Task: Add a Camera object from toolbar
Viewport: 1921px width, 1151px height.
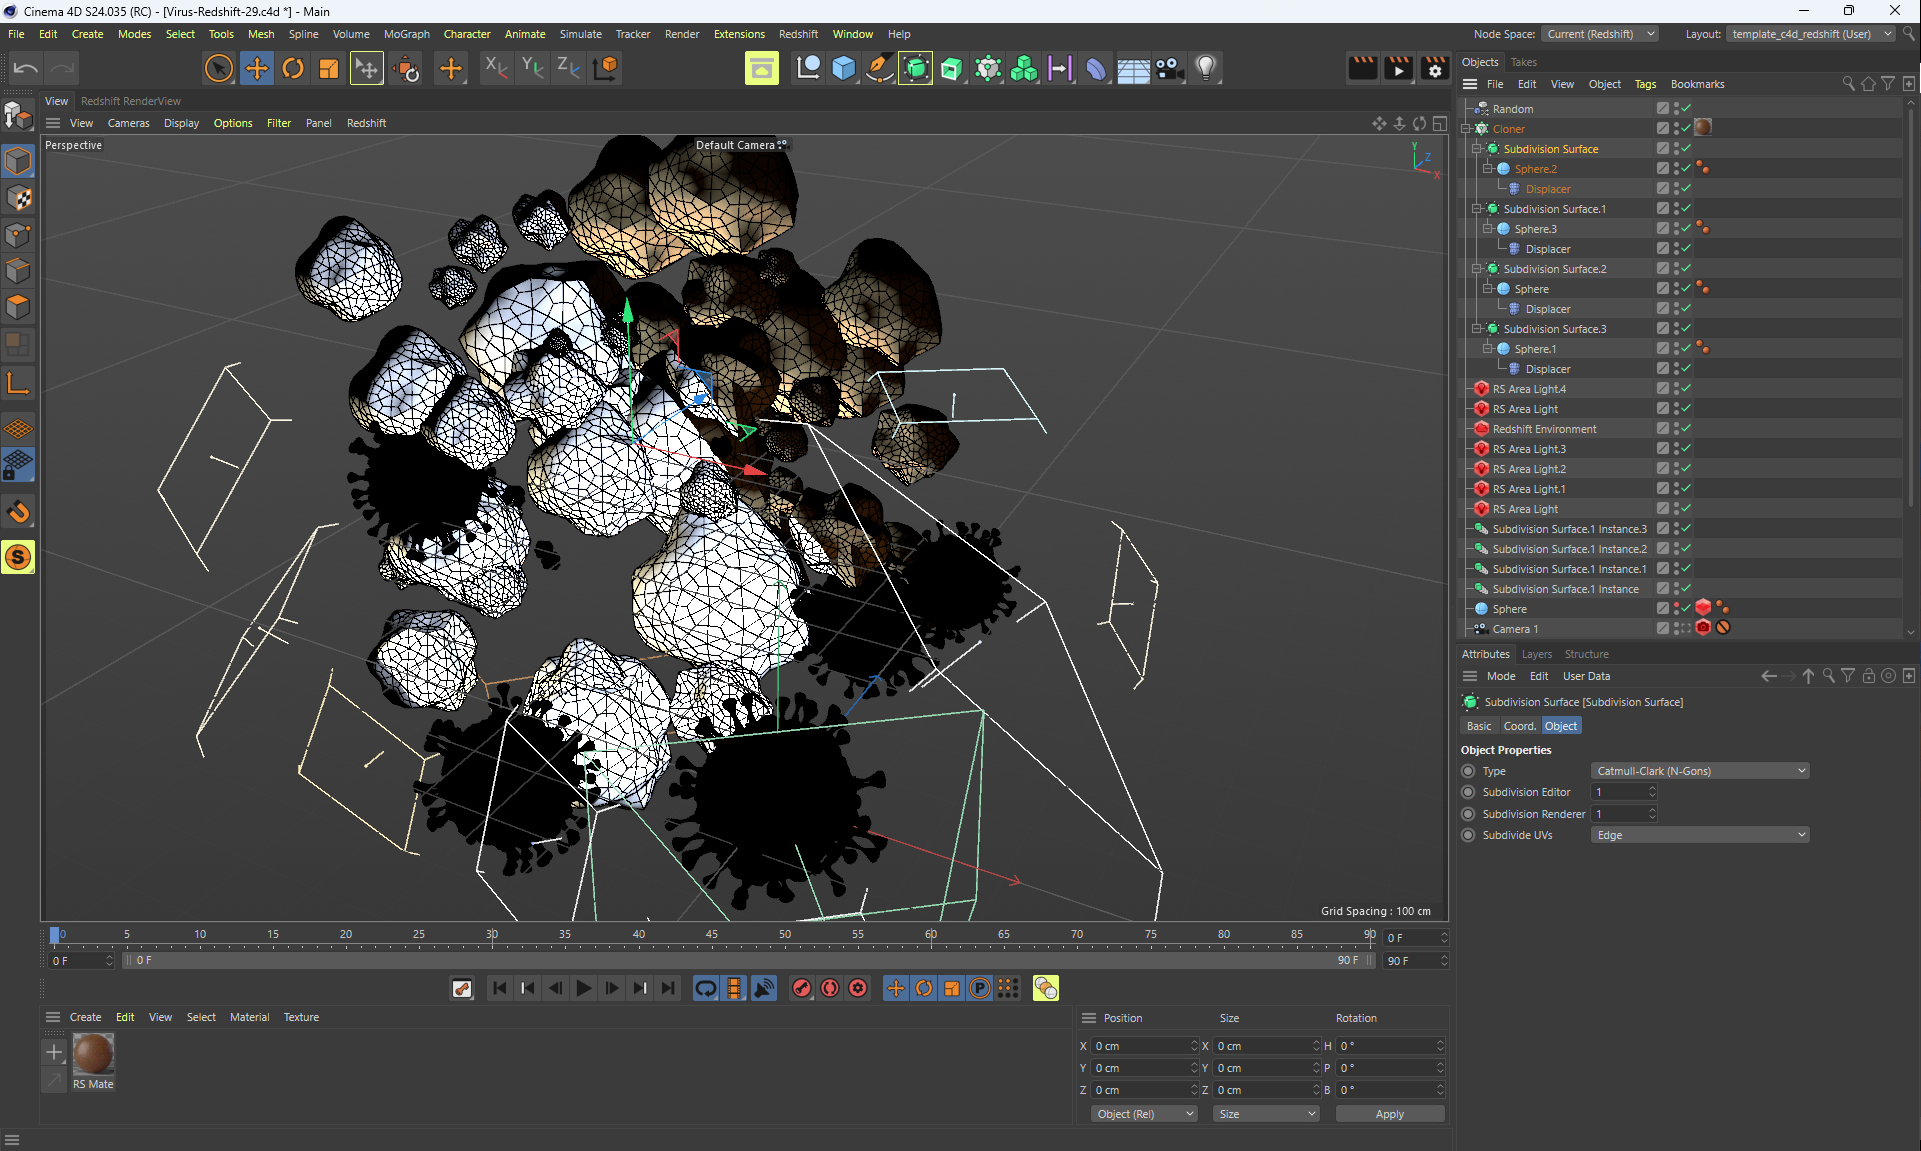Action: point(1169,68)
